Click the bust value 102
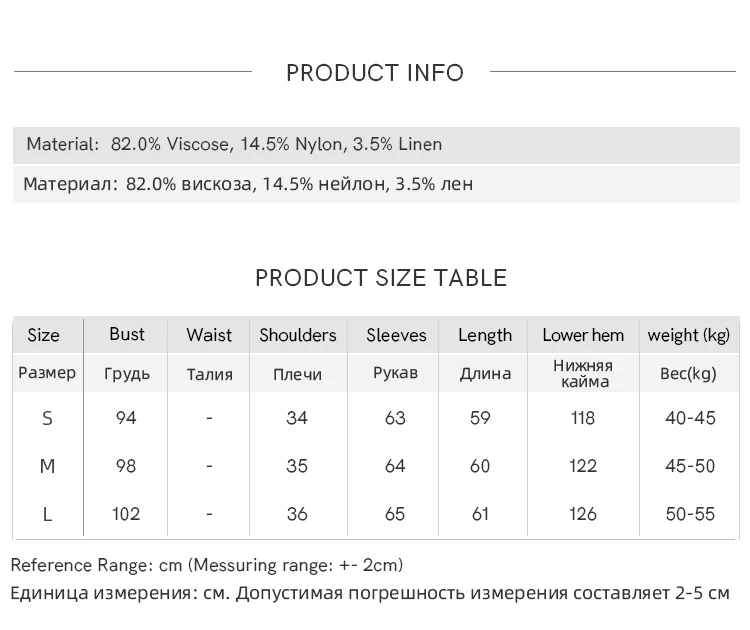 tap(126, 514)
